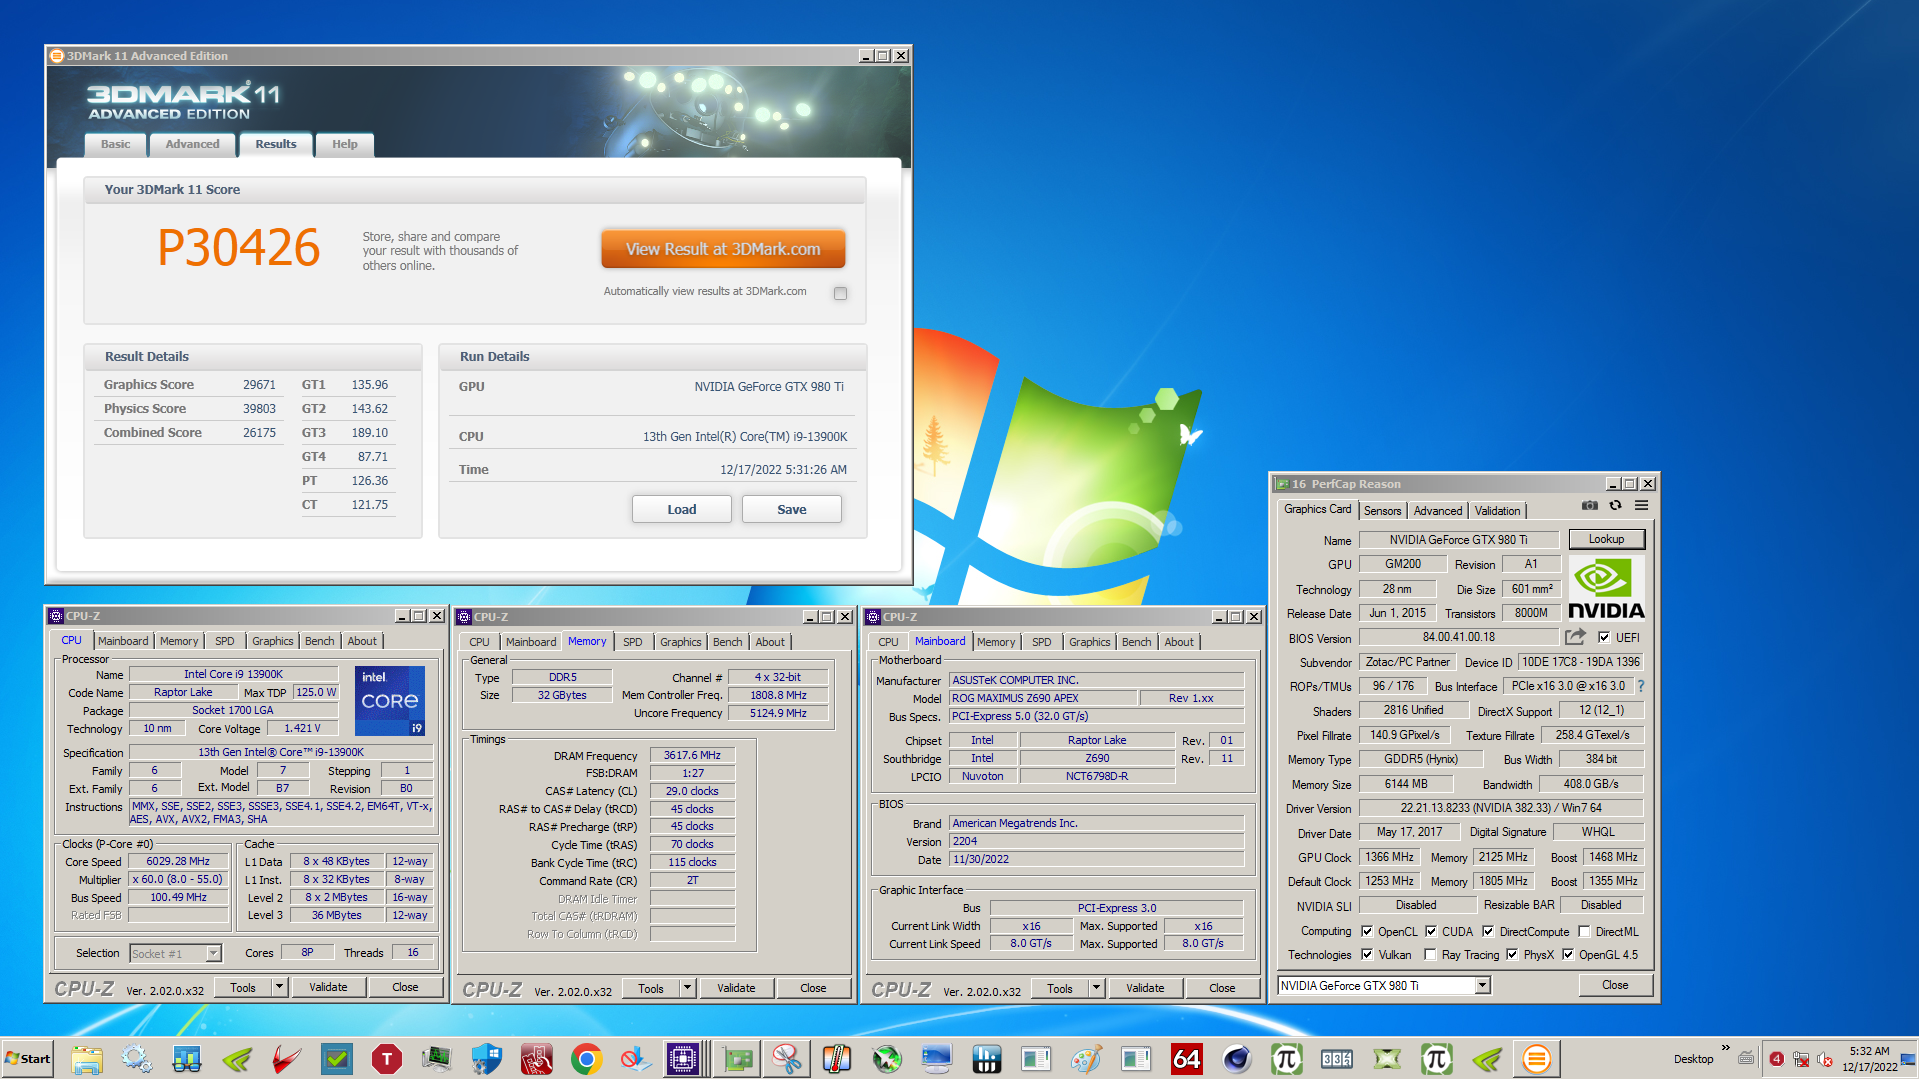Image resolution: width=1919 pixels, height=1079 pixels.
Task: Toggle the DirectCompute checkbox
Action: (1488, 931)
